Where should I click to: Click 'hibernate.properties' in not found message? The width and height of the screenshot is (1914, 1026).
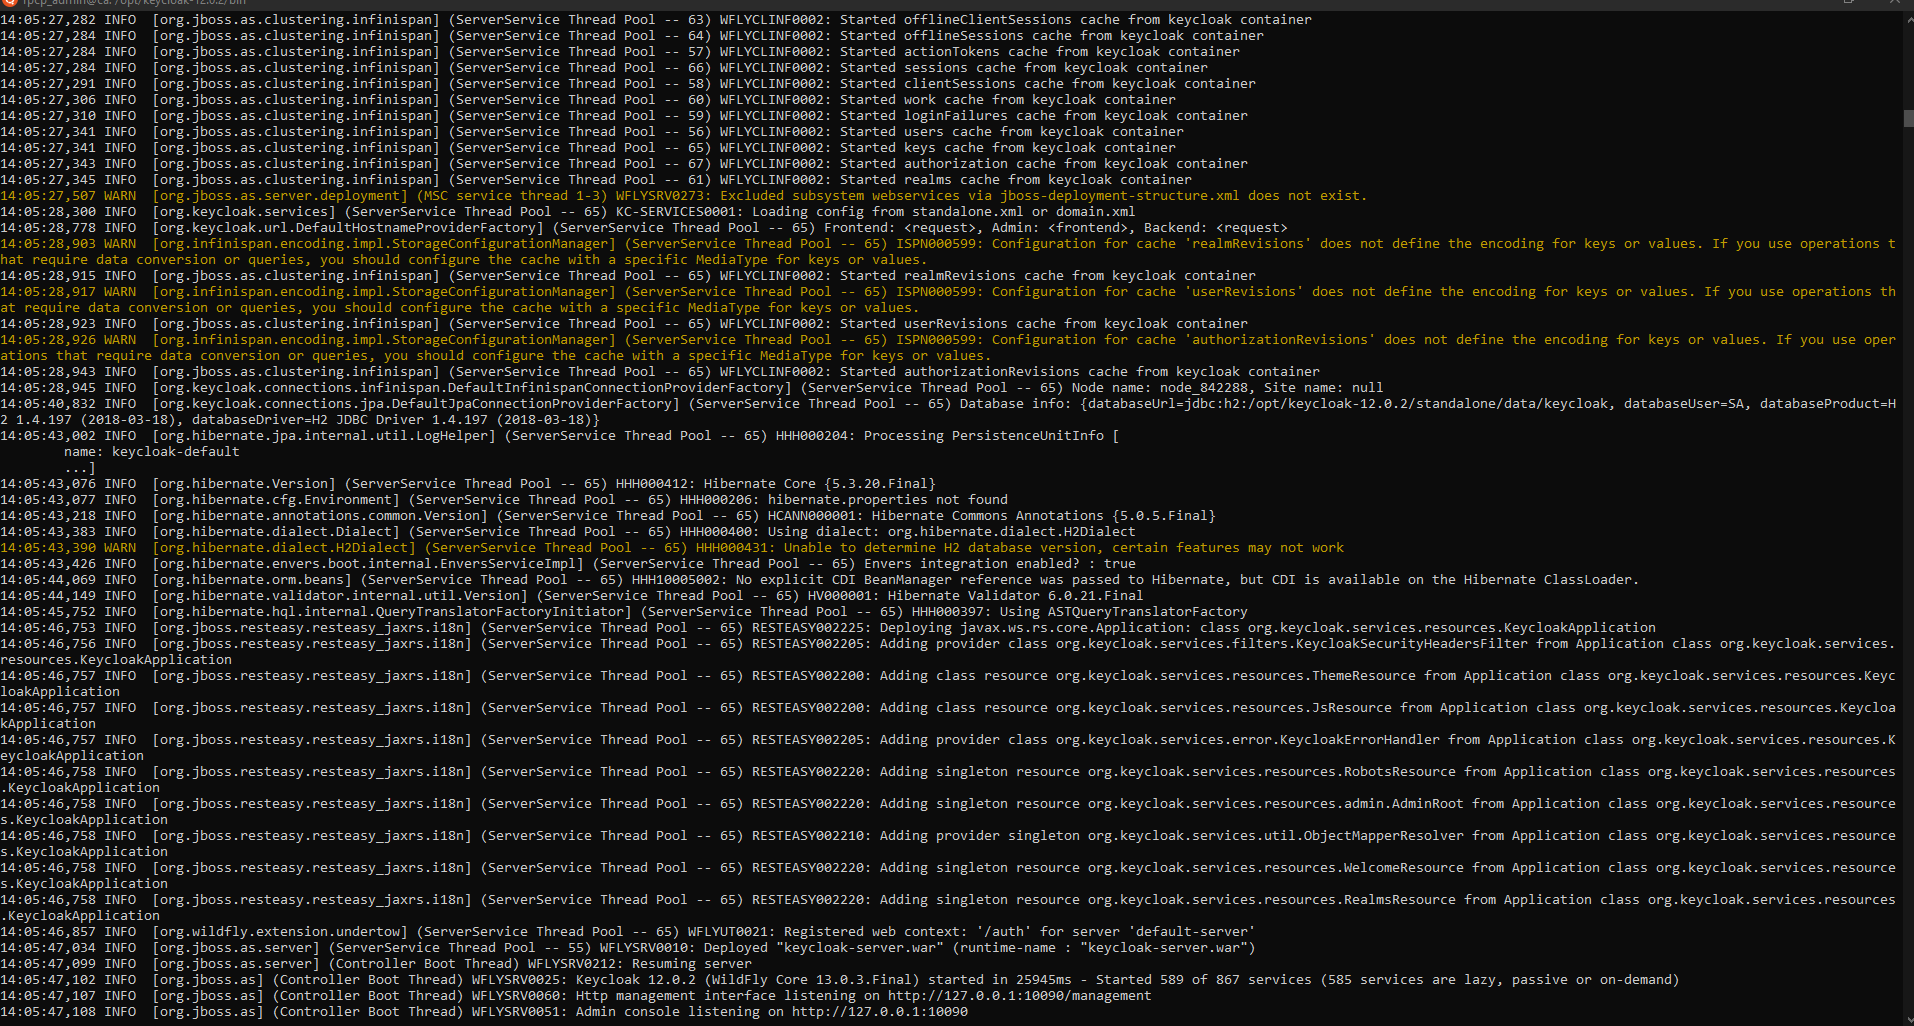(x=848, y=499)
